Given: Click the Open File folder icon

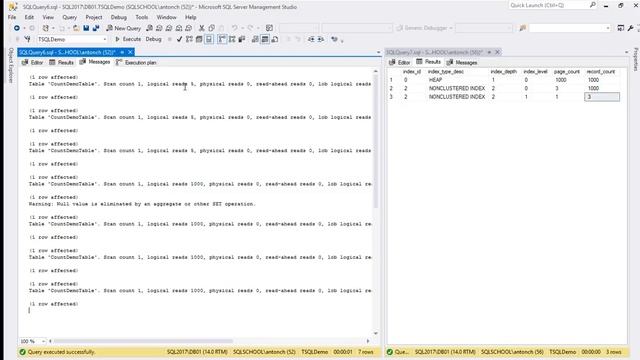Looking at the screenshot, I should point(76,28).
